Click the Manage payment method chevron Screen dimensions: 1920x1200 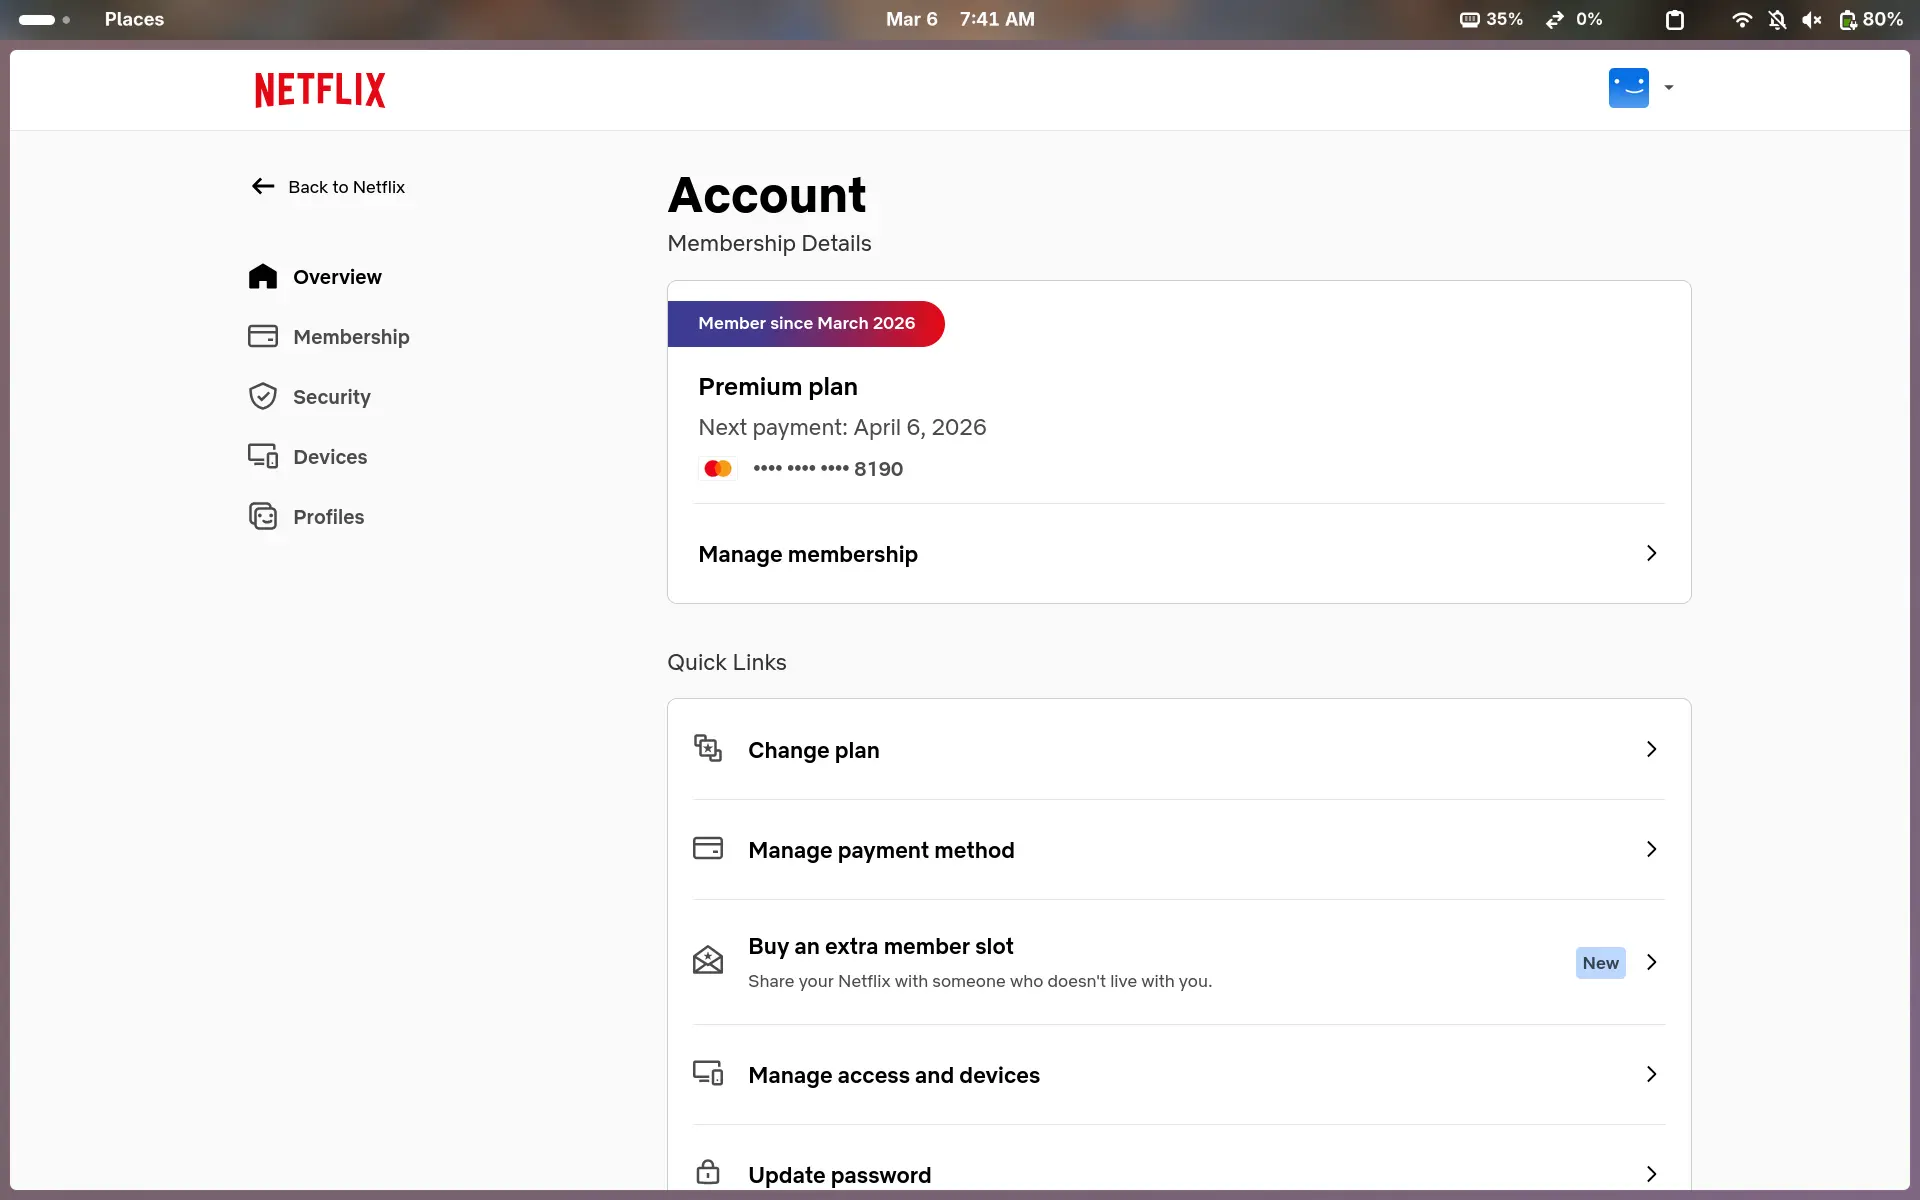click(x=1651, y=849)
